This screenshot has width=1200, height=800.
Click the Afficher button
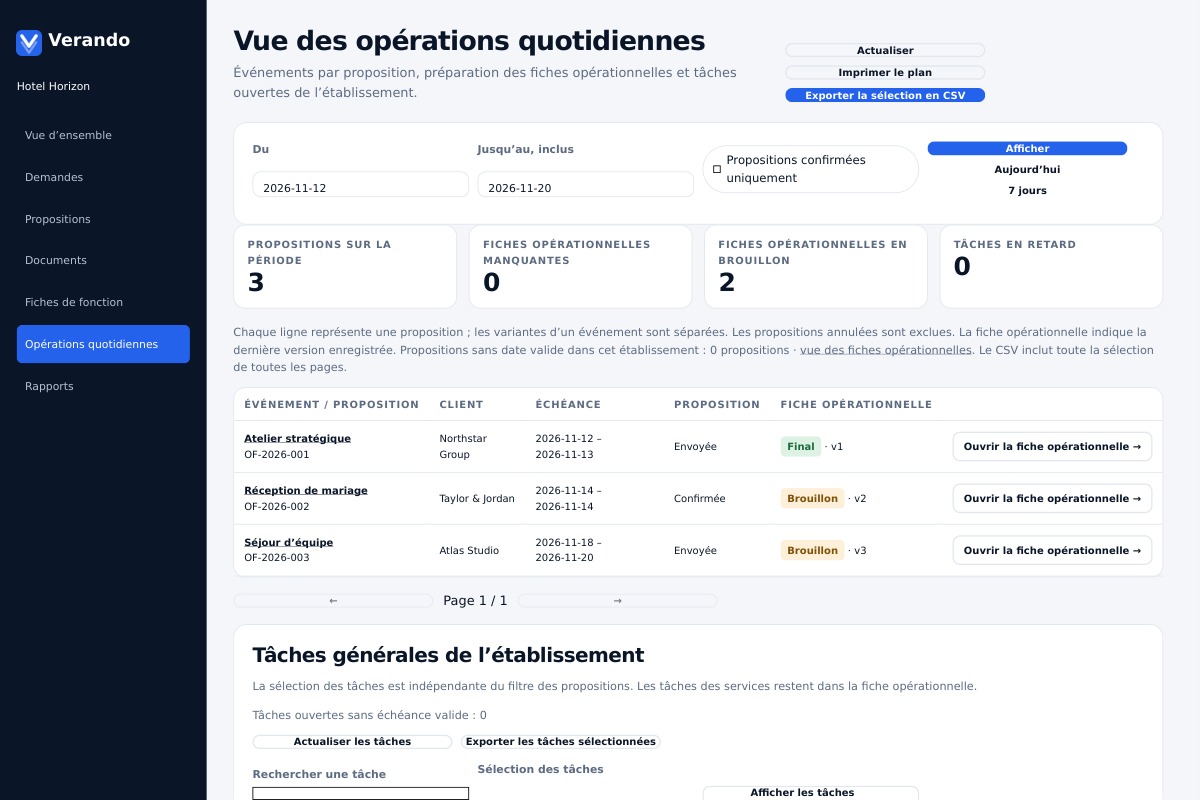tap(1027, 149)
